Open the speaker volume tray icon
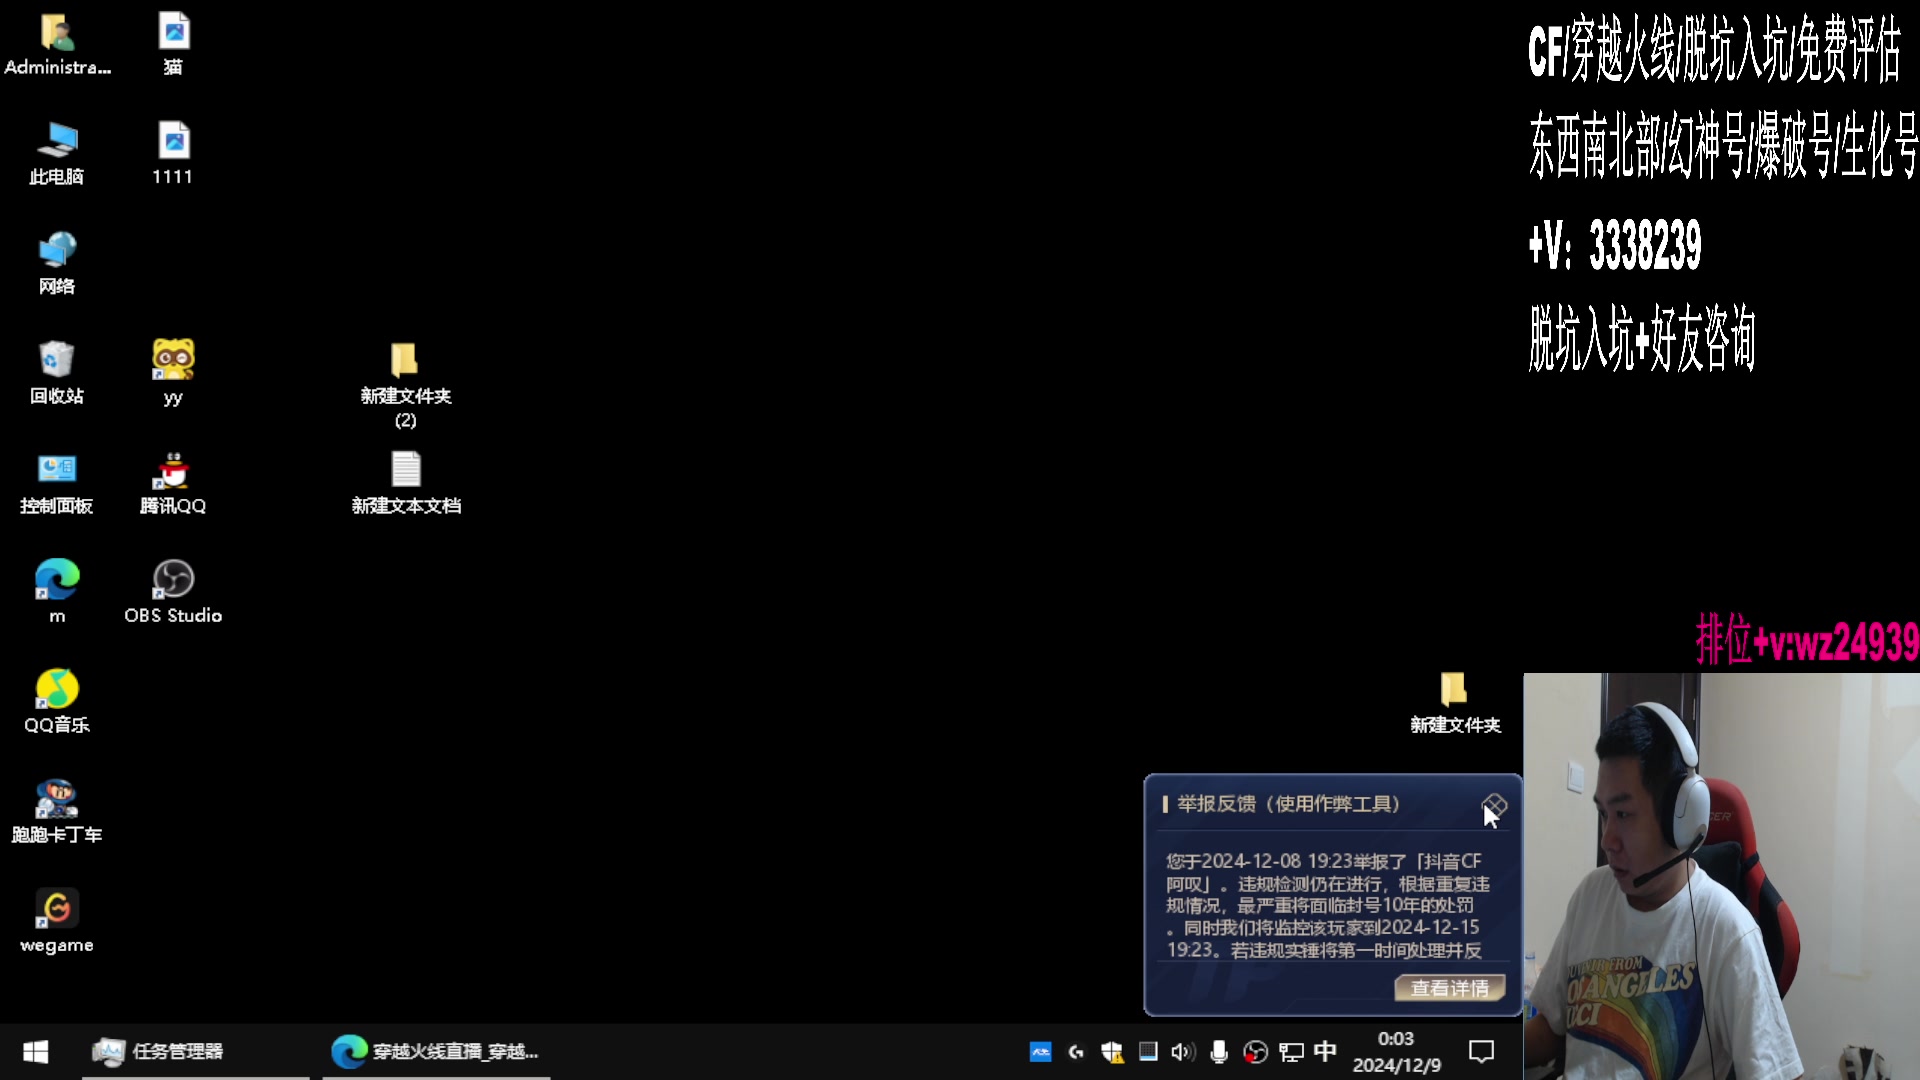This screenshot has width=1920, height=1080. coord(1183,1052)
